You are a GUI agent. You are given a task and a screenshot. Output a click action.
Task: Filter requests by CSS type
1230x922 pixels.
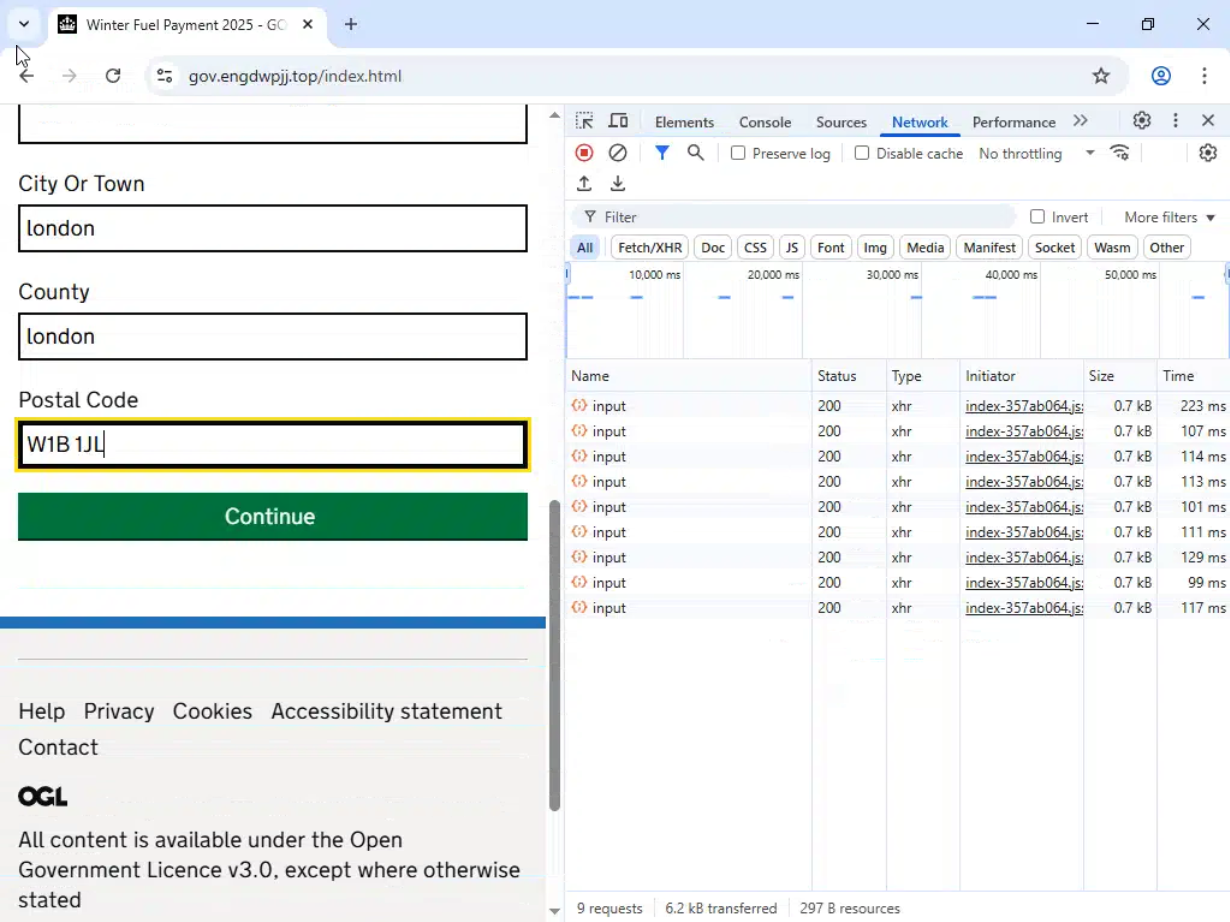coord(755,247)
